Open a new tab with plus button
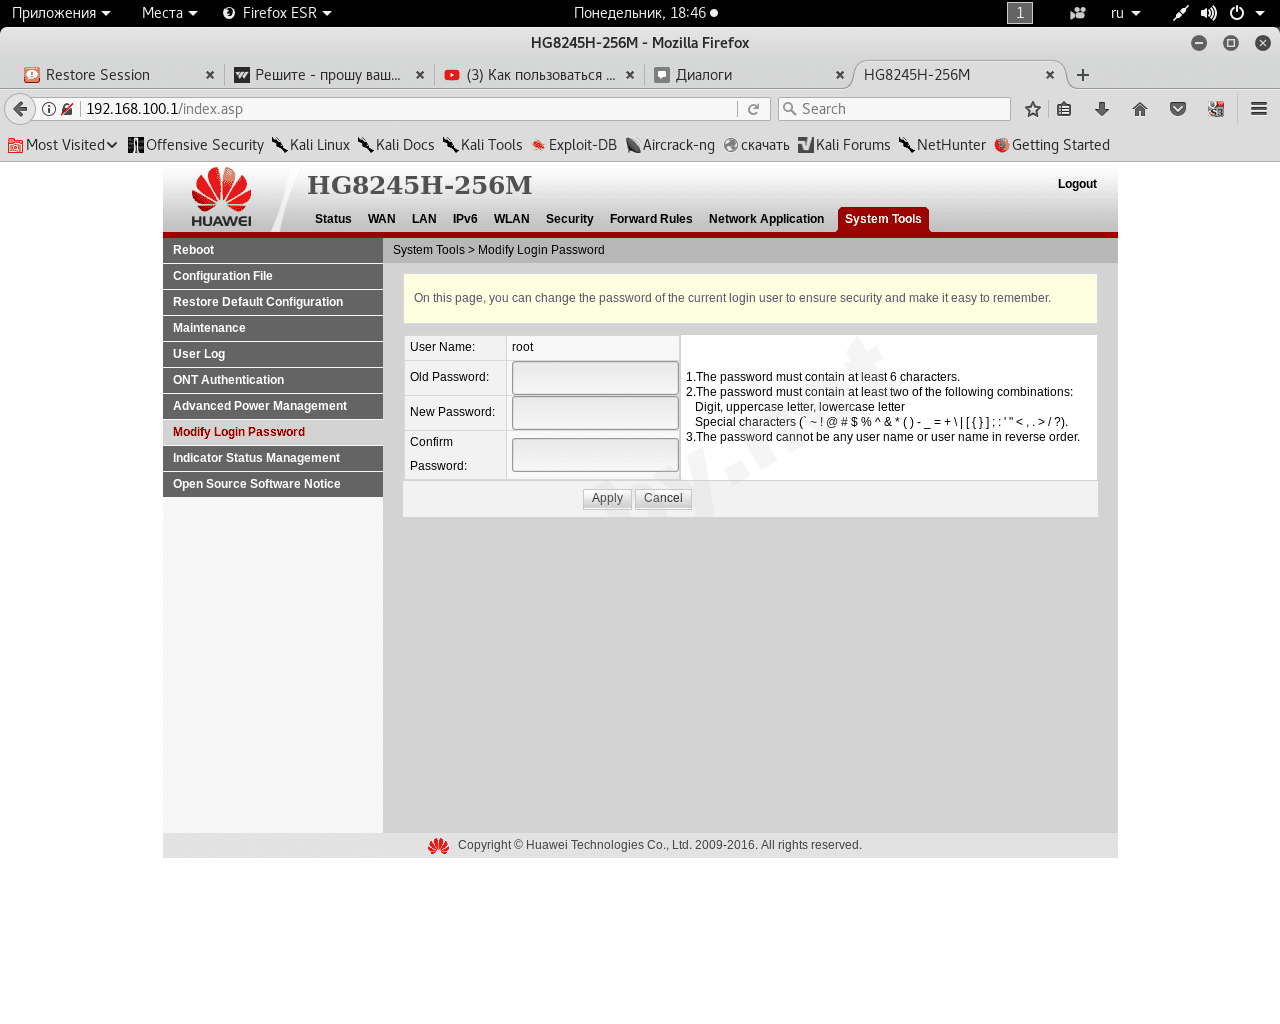This screenshot has height=1024, width=1280. [x=1083, y=75]
